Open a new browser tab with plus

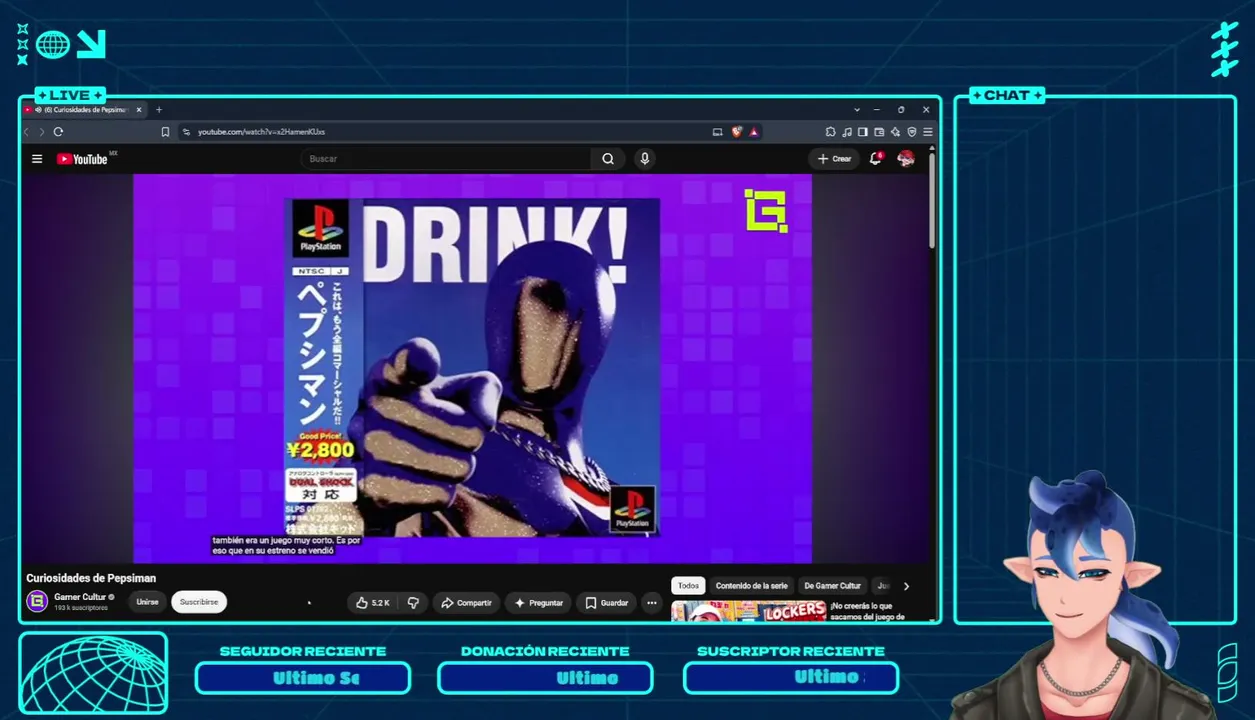point(159,110)
